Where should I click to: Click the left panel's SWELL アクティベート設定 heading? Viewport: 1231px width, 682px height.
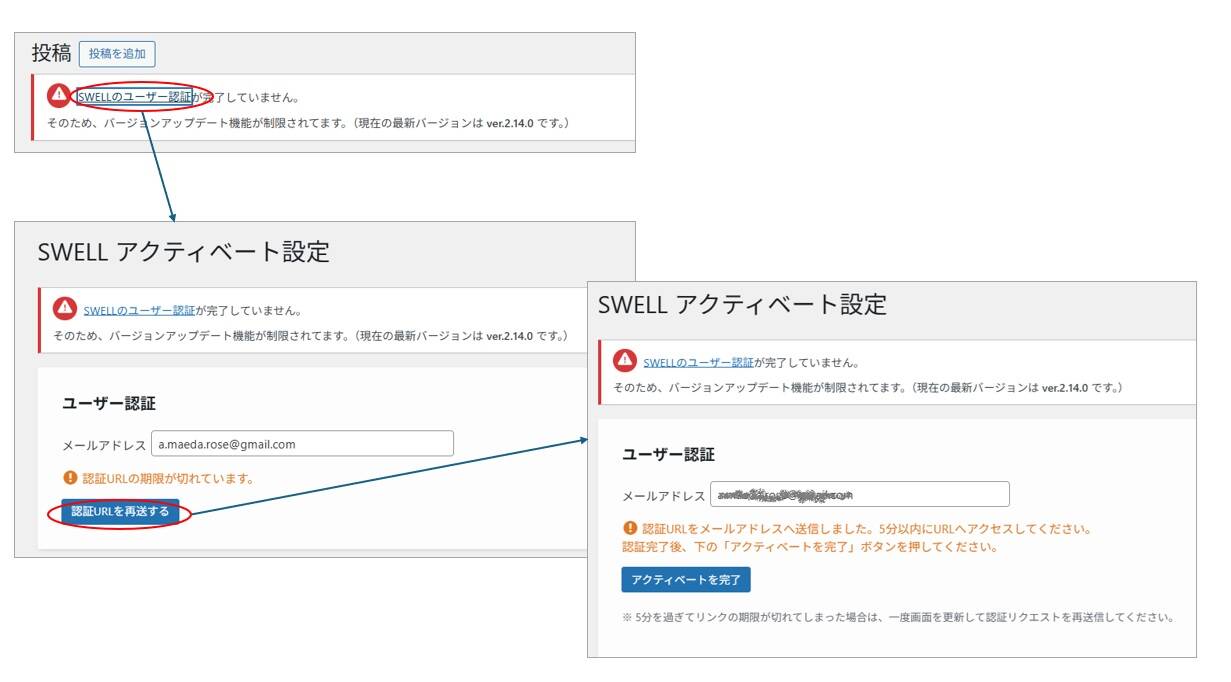click(x=183, y=252)
